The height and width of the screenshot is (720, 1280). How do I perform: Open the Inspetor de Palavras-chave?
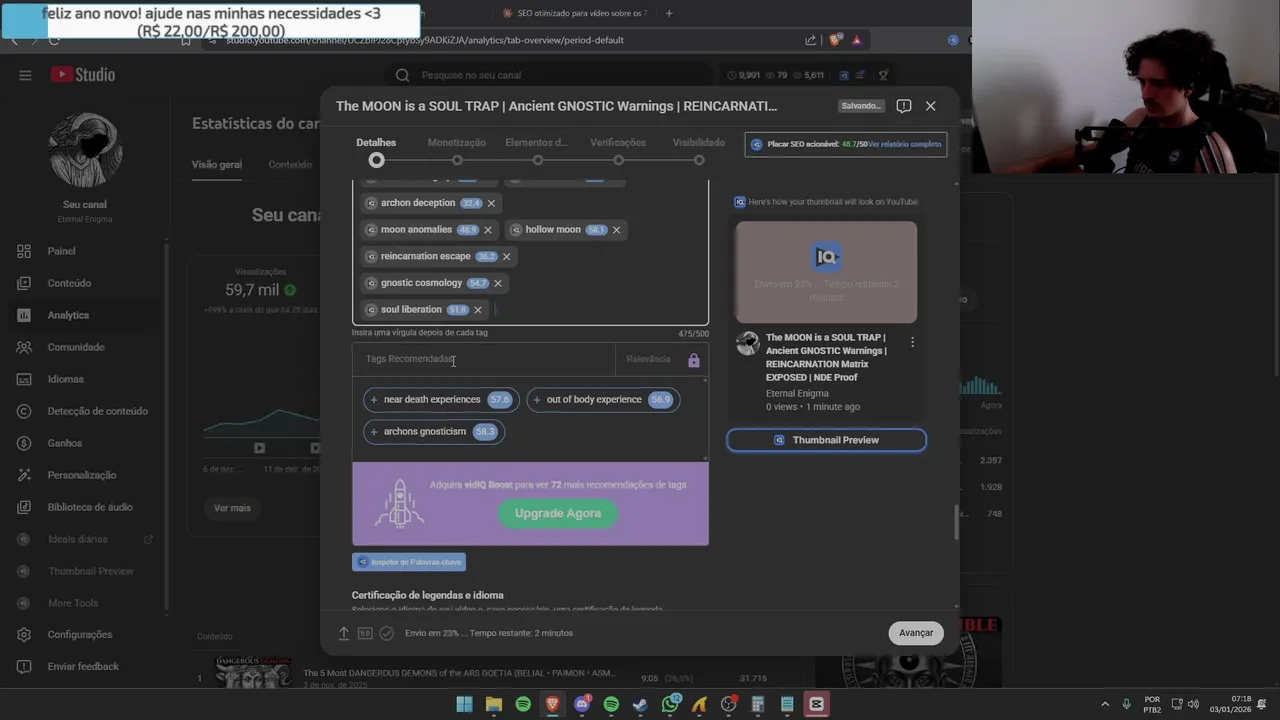pyautogui.click(x=408, y=562)
